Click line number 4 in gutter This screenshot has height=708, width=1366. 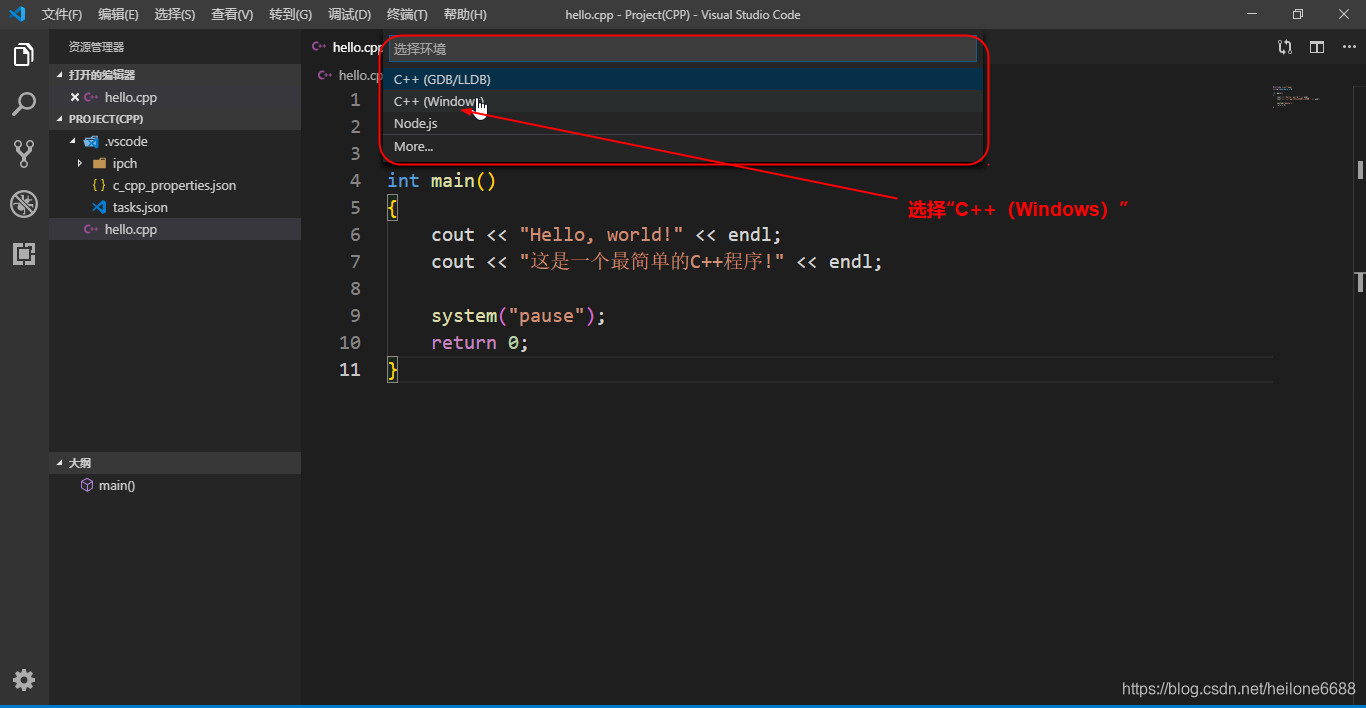(x=355, y=181)
